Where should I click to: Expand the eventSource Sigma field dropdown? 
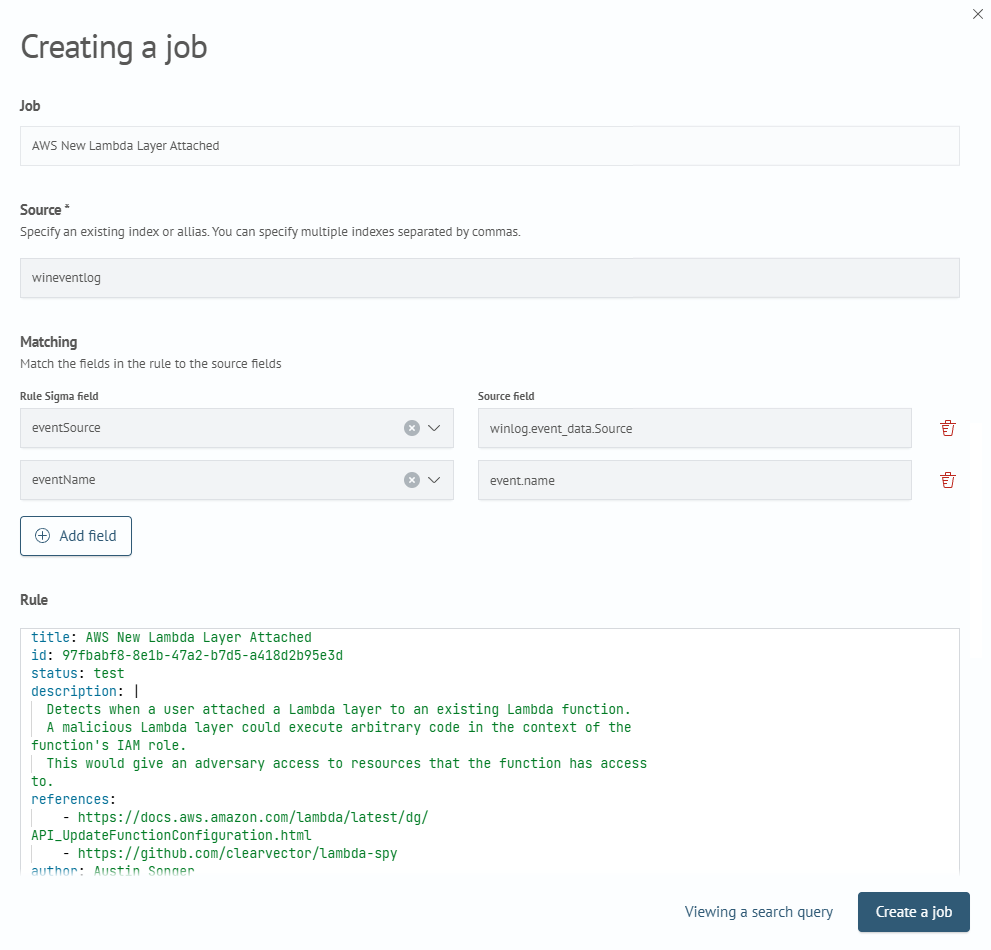[x=434, y=428]
